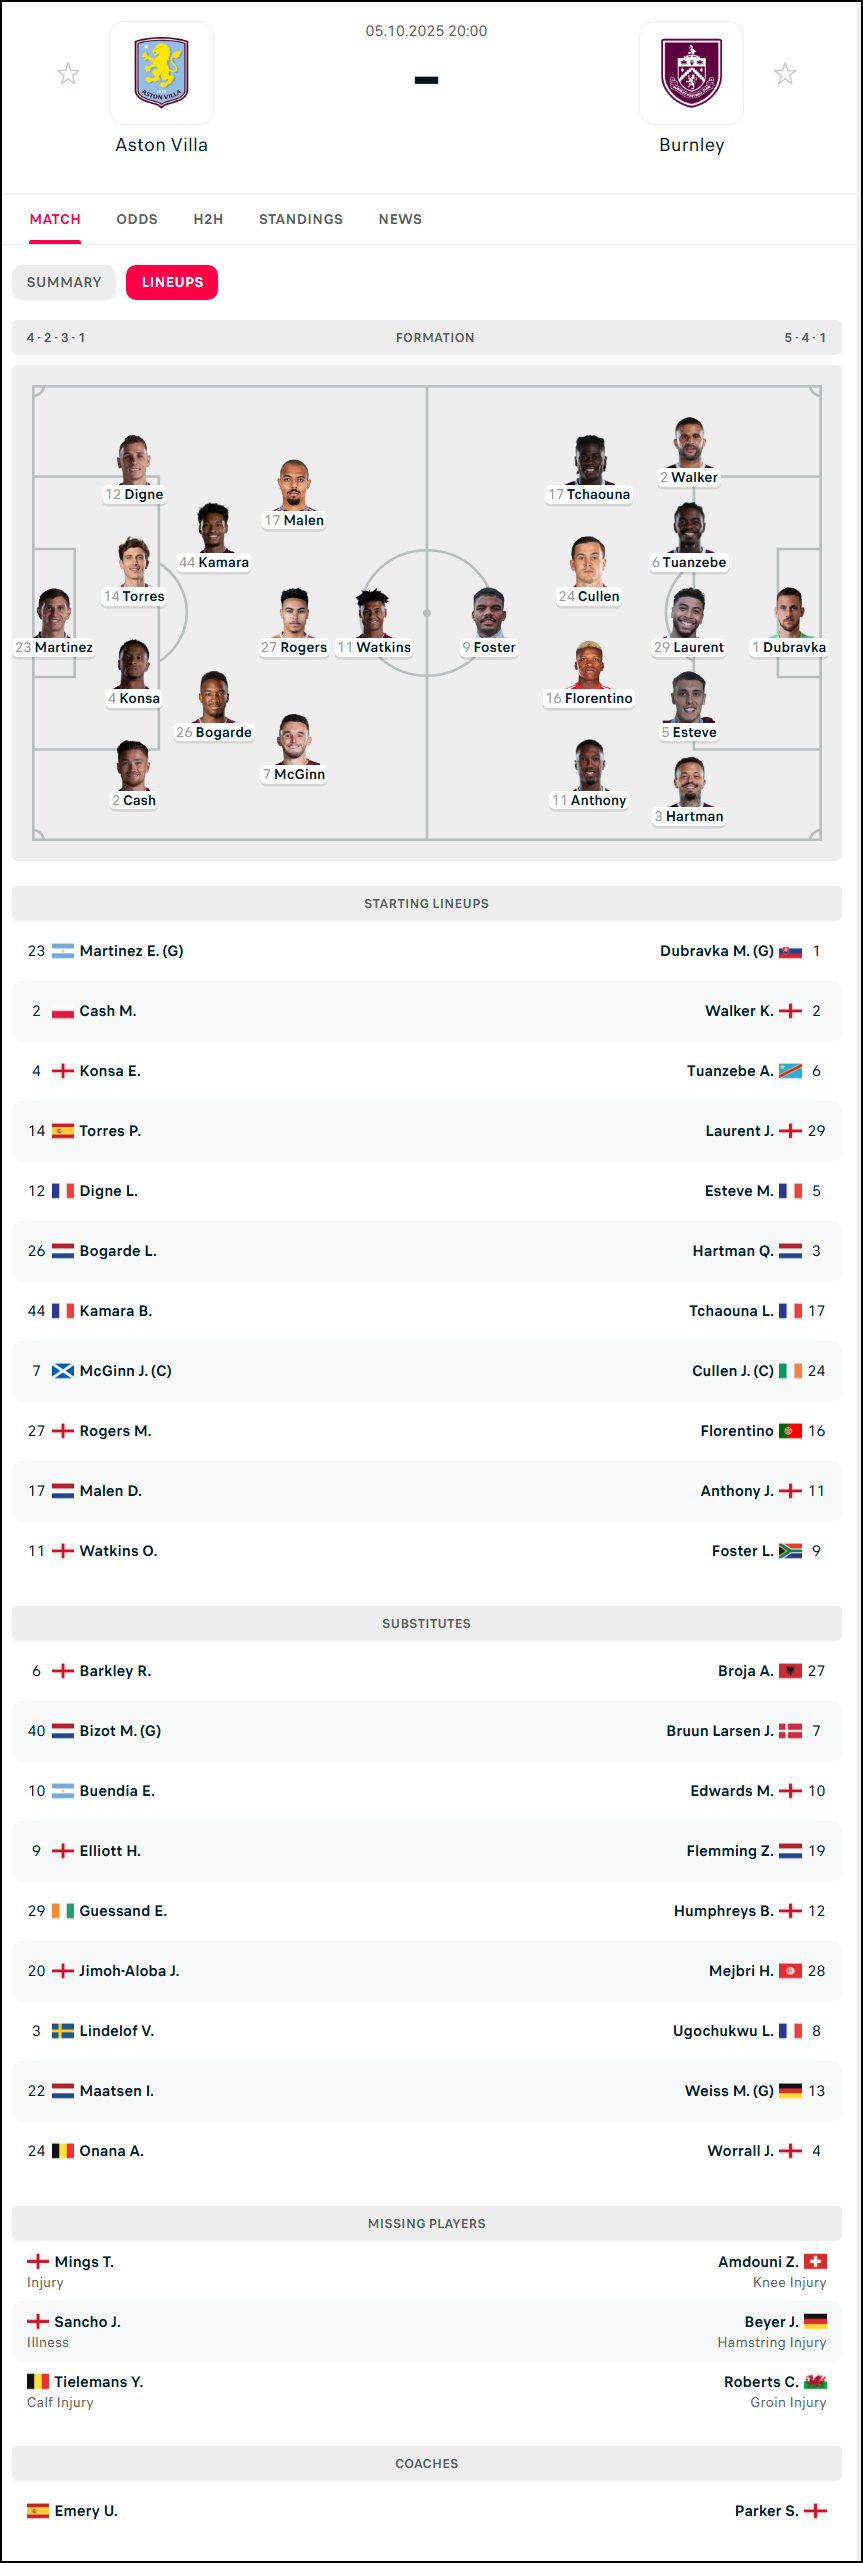Open substitute Broja A. player link
The width and height of the screenshot is (863, 2563).
click(x=744, y=1671)
